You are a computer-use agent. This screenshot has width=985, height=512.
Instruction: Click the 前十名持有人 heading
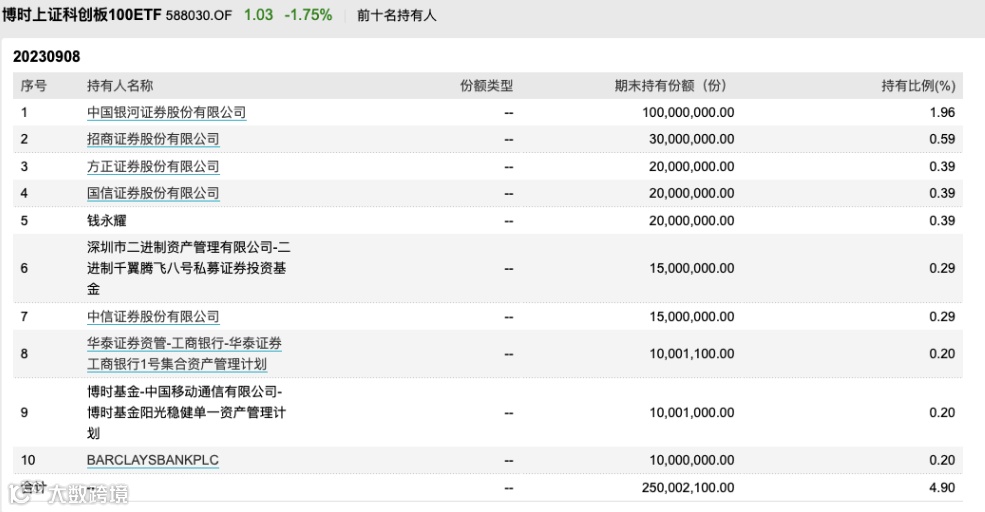point(396,15)
